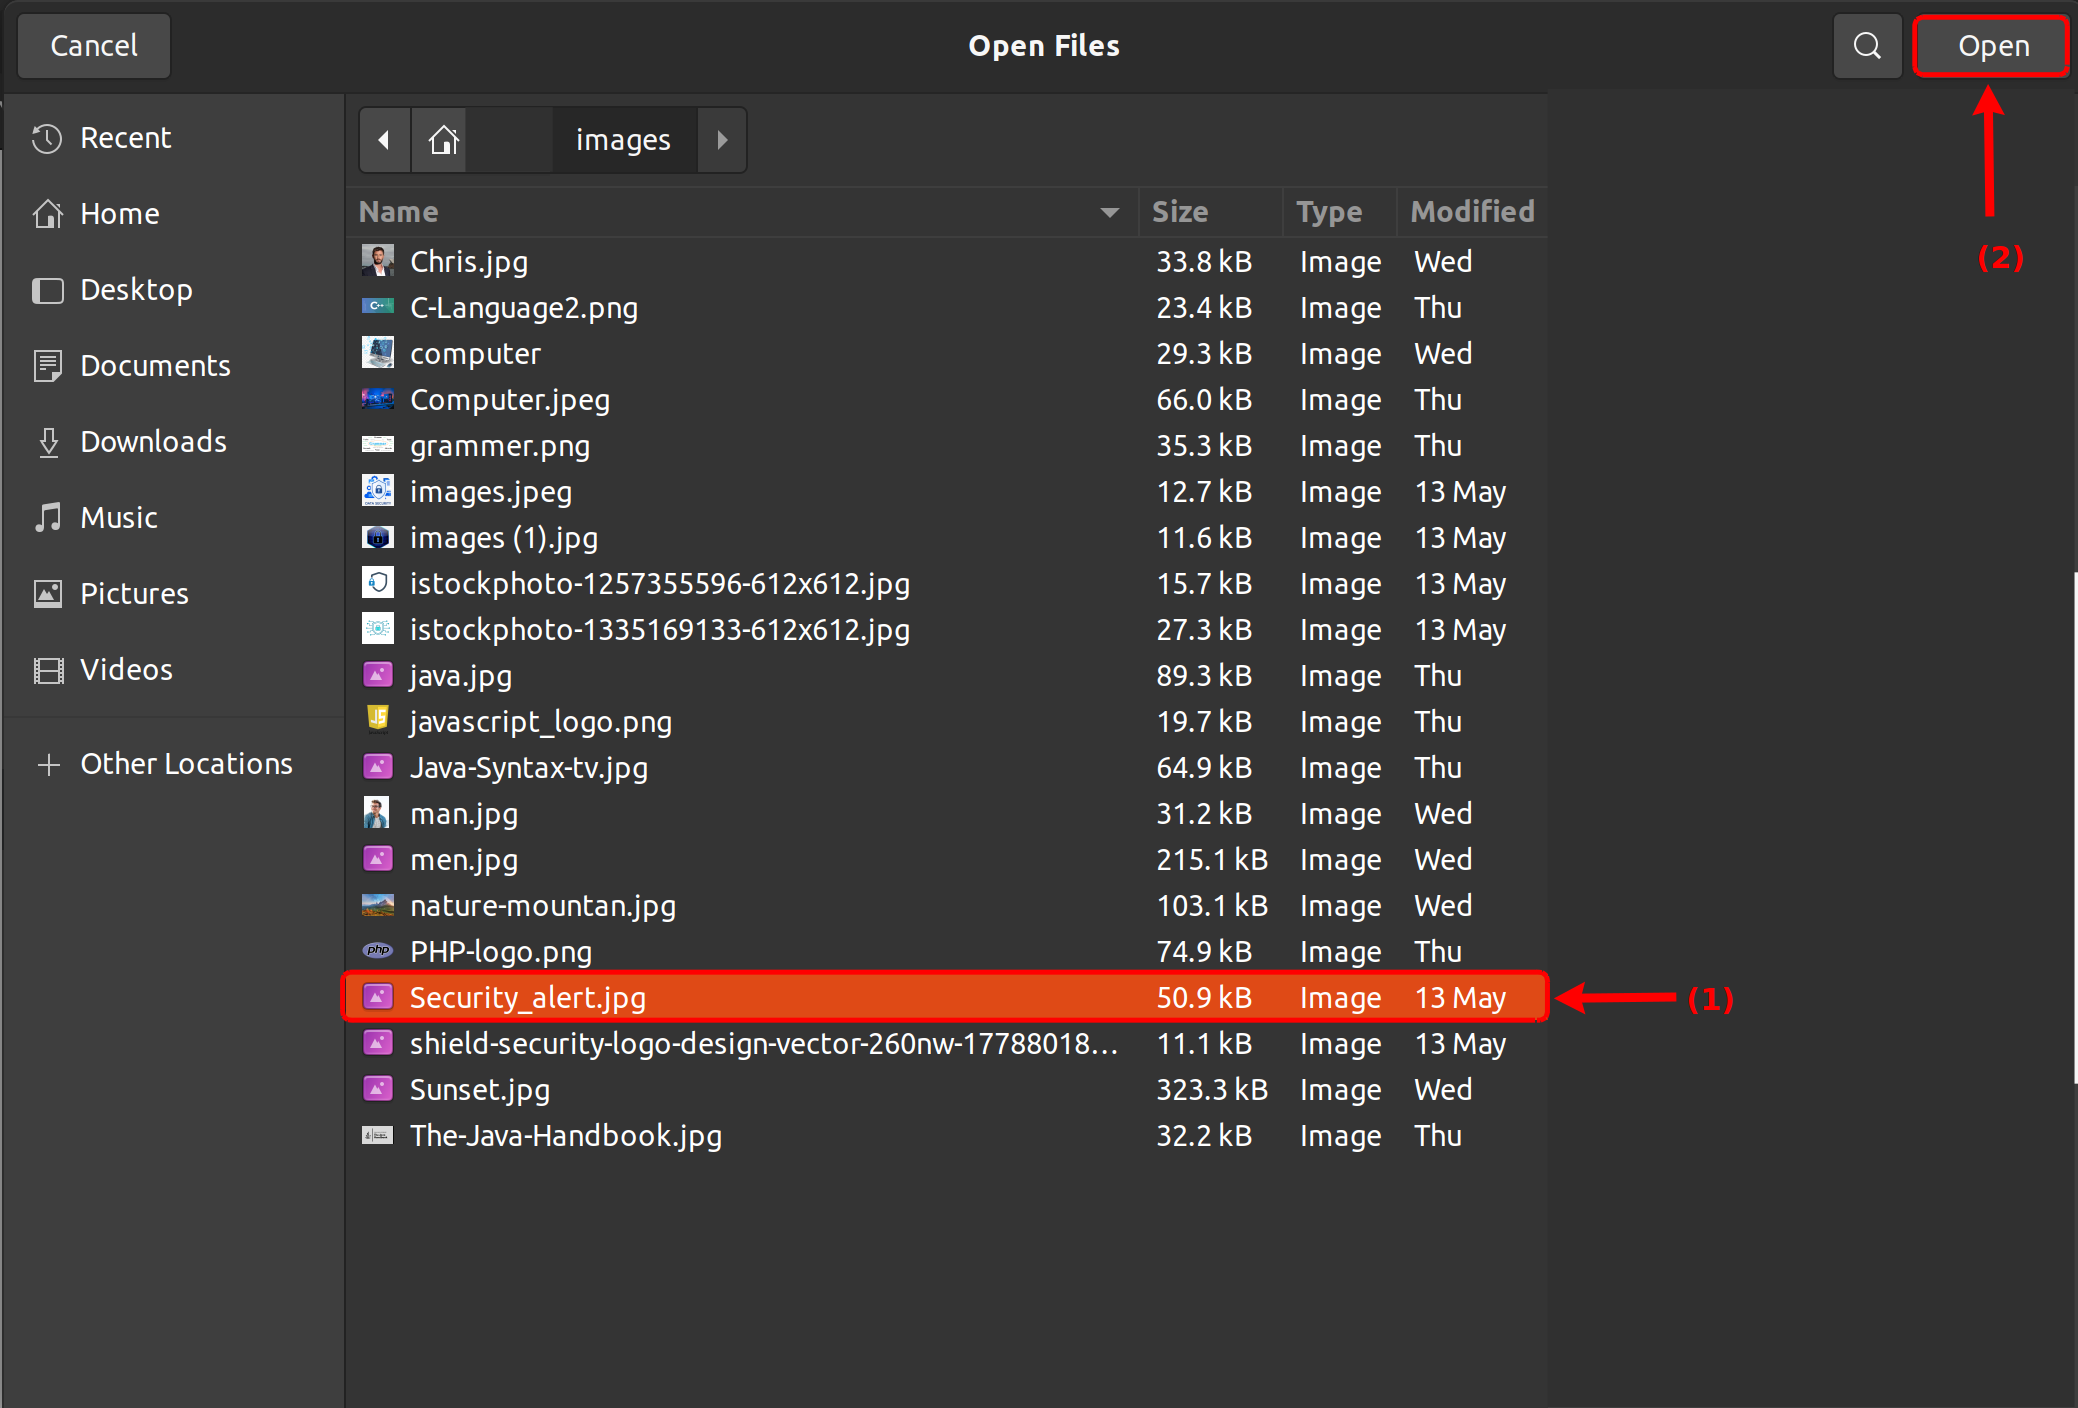Toggle the Name column sort arrow
This screenshot has width=2078, height=1408.
[1108, 212]
